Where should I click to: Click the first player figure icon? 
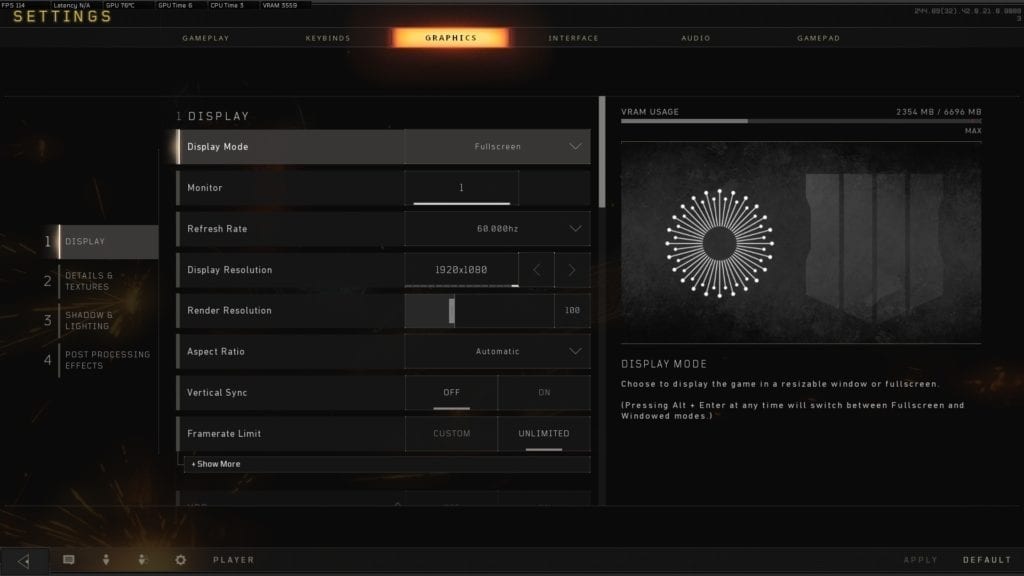pyautogui.click(x=106, y=560)
